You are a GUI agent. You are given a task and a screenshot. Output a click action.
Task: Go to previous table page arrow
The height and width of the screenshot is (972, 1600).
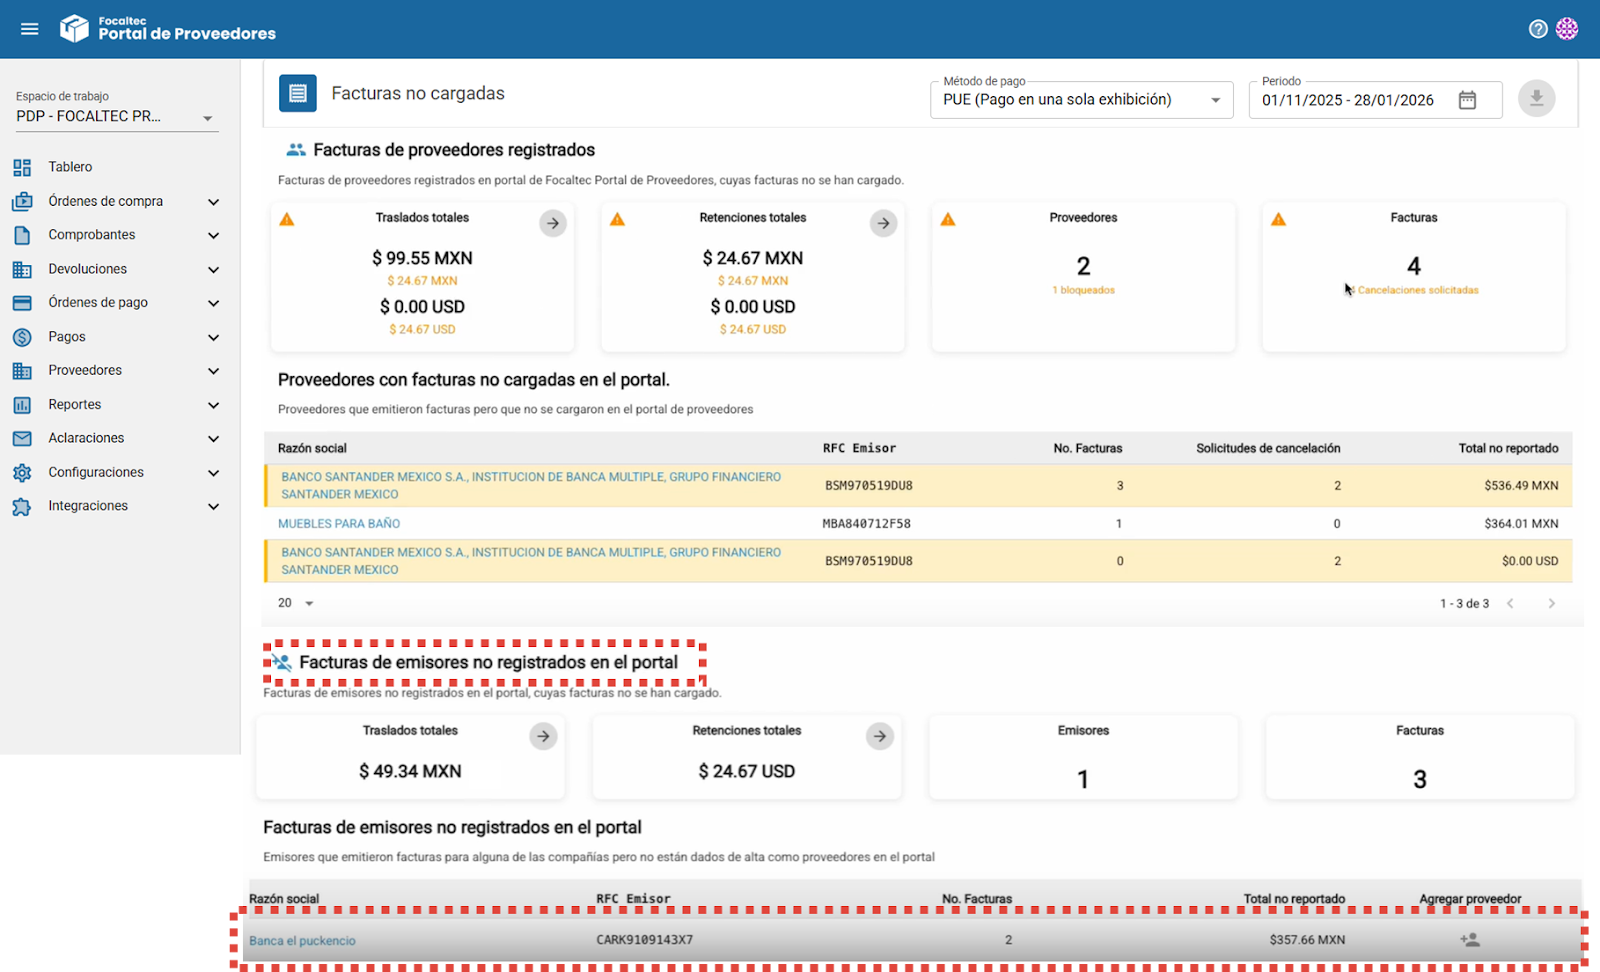tap(1510, 603)
